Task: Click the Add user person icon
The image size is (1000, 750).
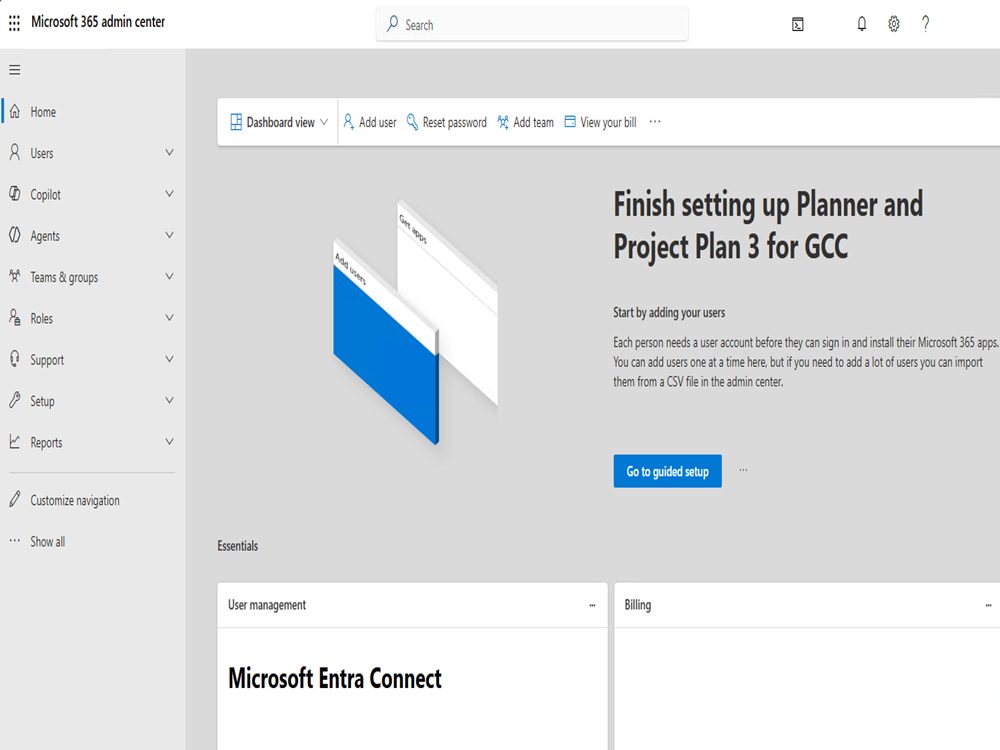Action: 348,122
